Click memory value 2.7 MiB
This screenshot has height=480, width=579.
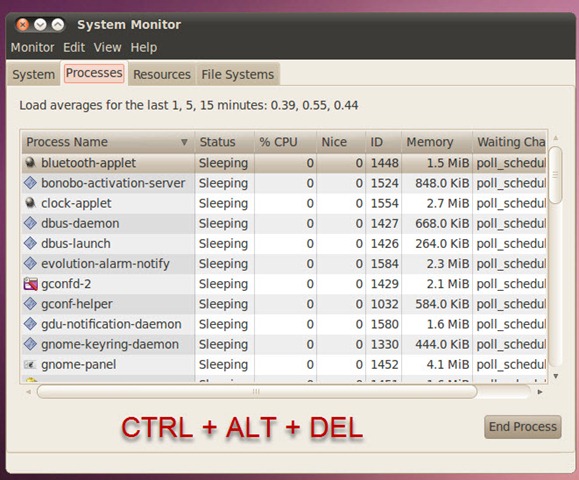pos(448,203)
